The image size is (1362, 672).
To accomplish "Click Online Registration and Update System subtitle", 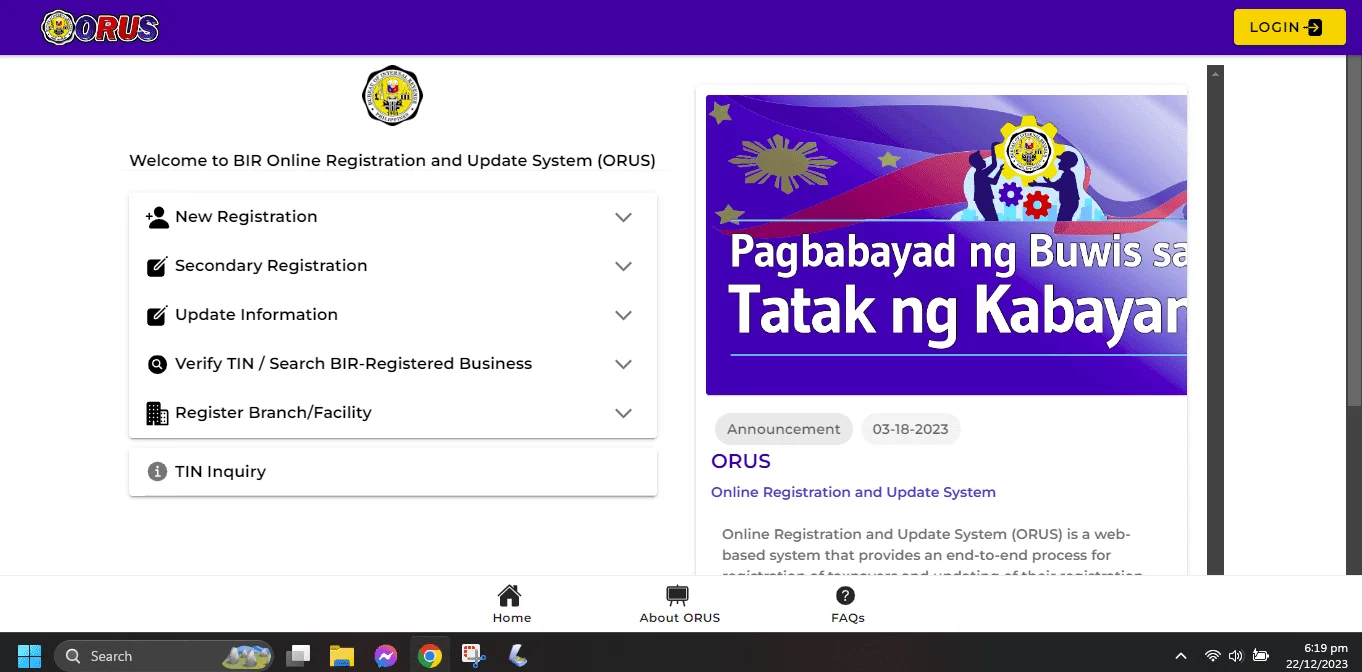I will (853, 492).
